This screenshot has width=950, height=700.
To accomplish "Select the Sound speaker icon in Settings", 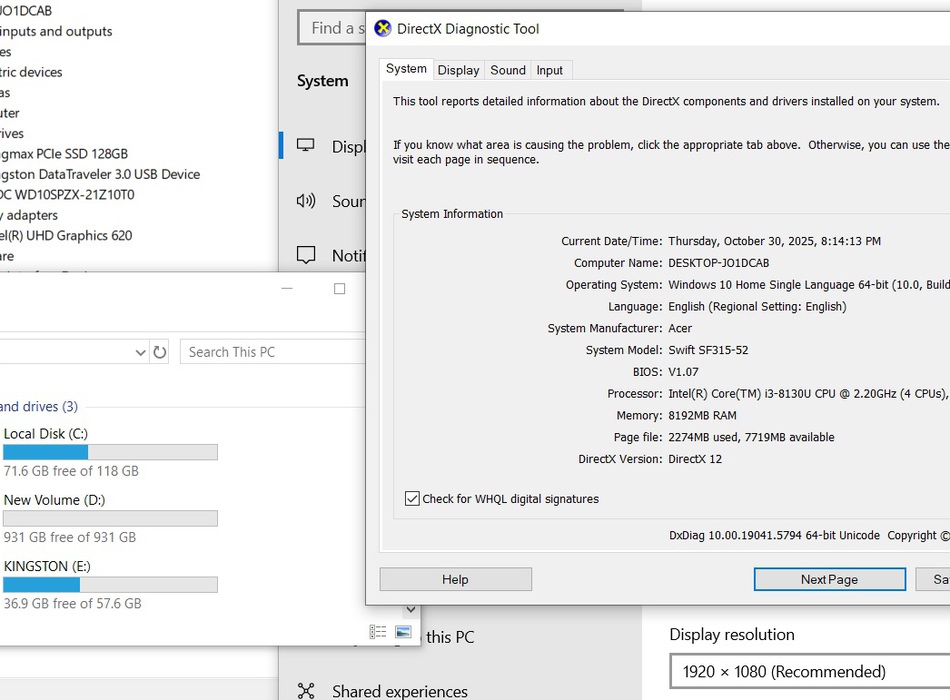I will click(306, 201).
